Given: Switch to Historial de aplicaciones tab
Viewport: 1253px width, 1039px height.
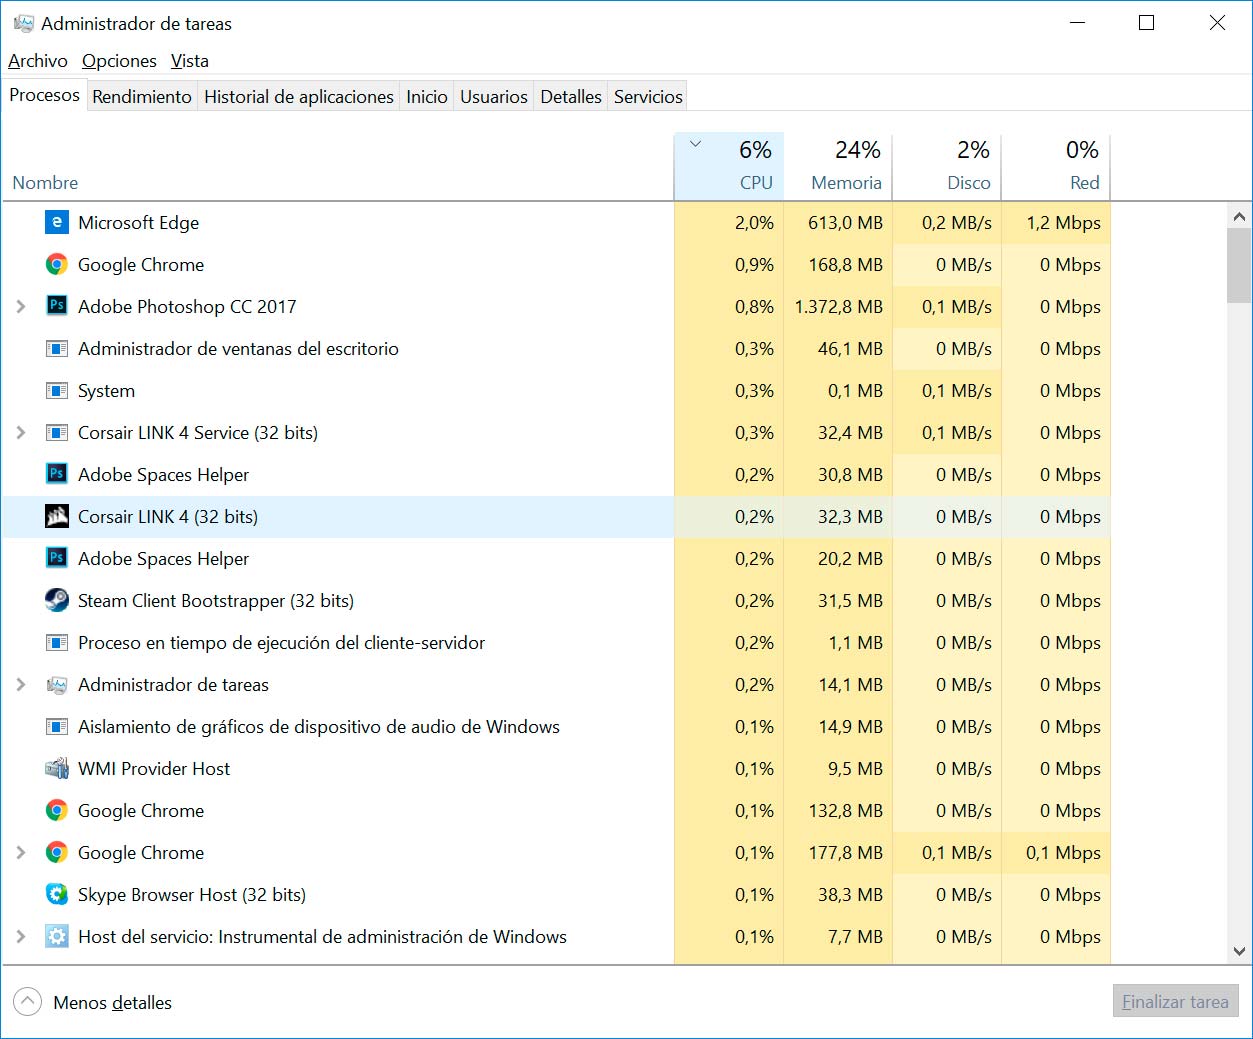Looking at the screenshot, I should pos(299,96).
